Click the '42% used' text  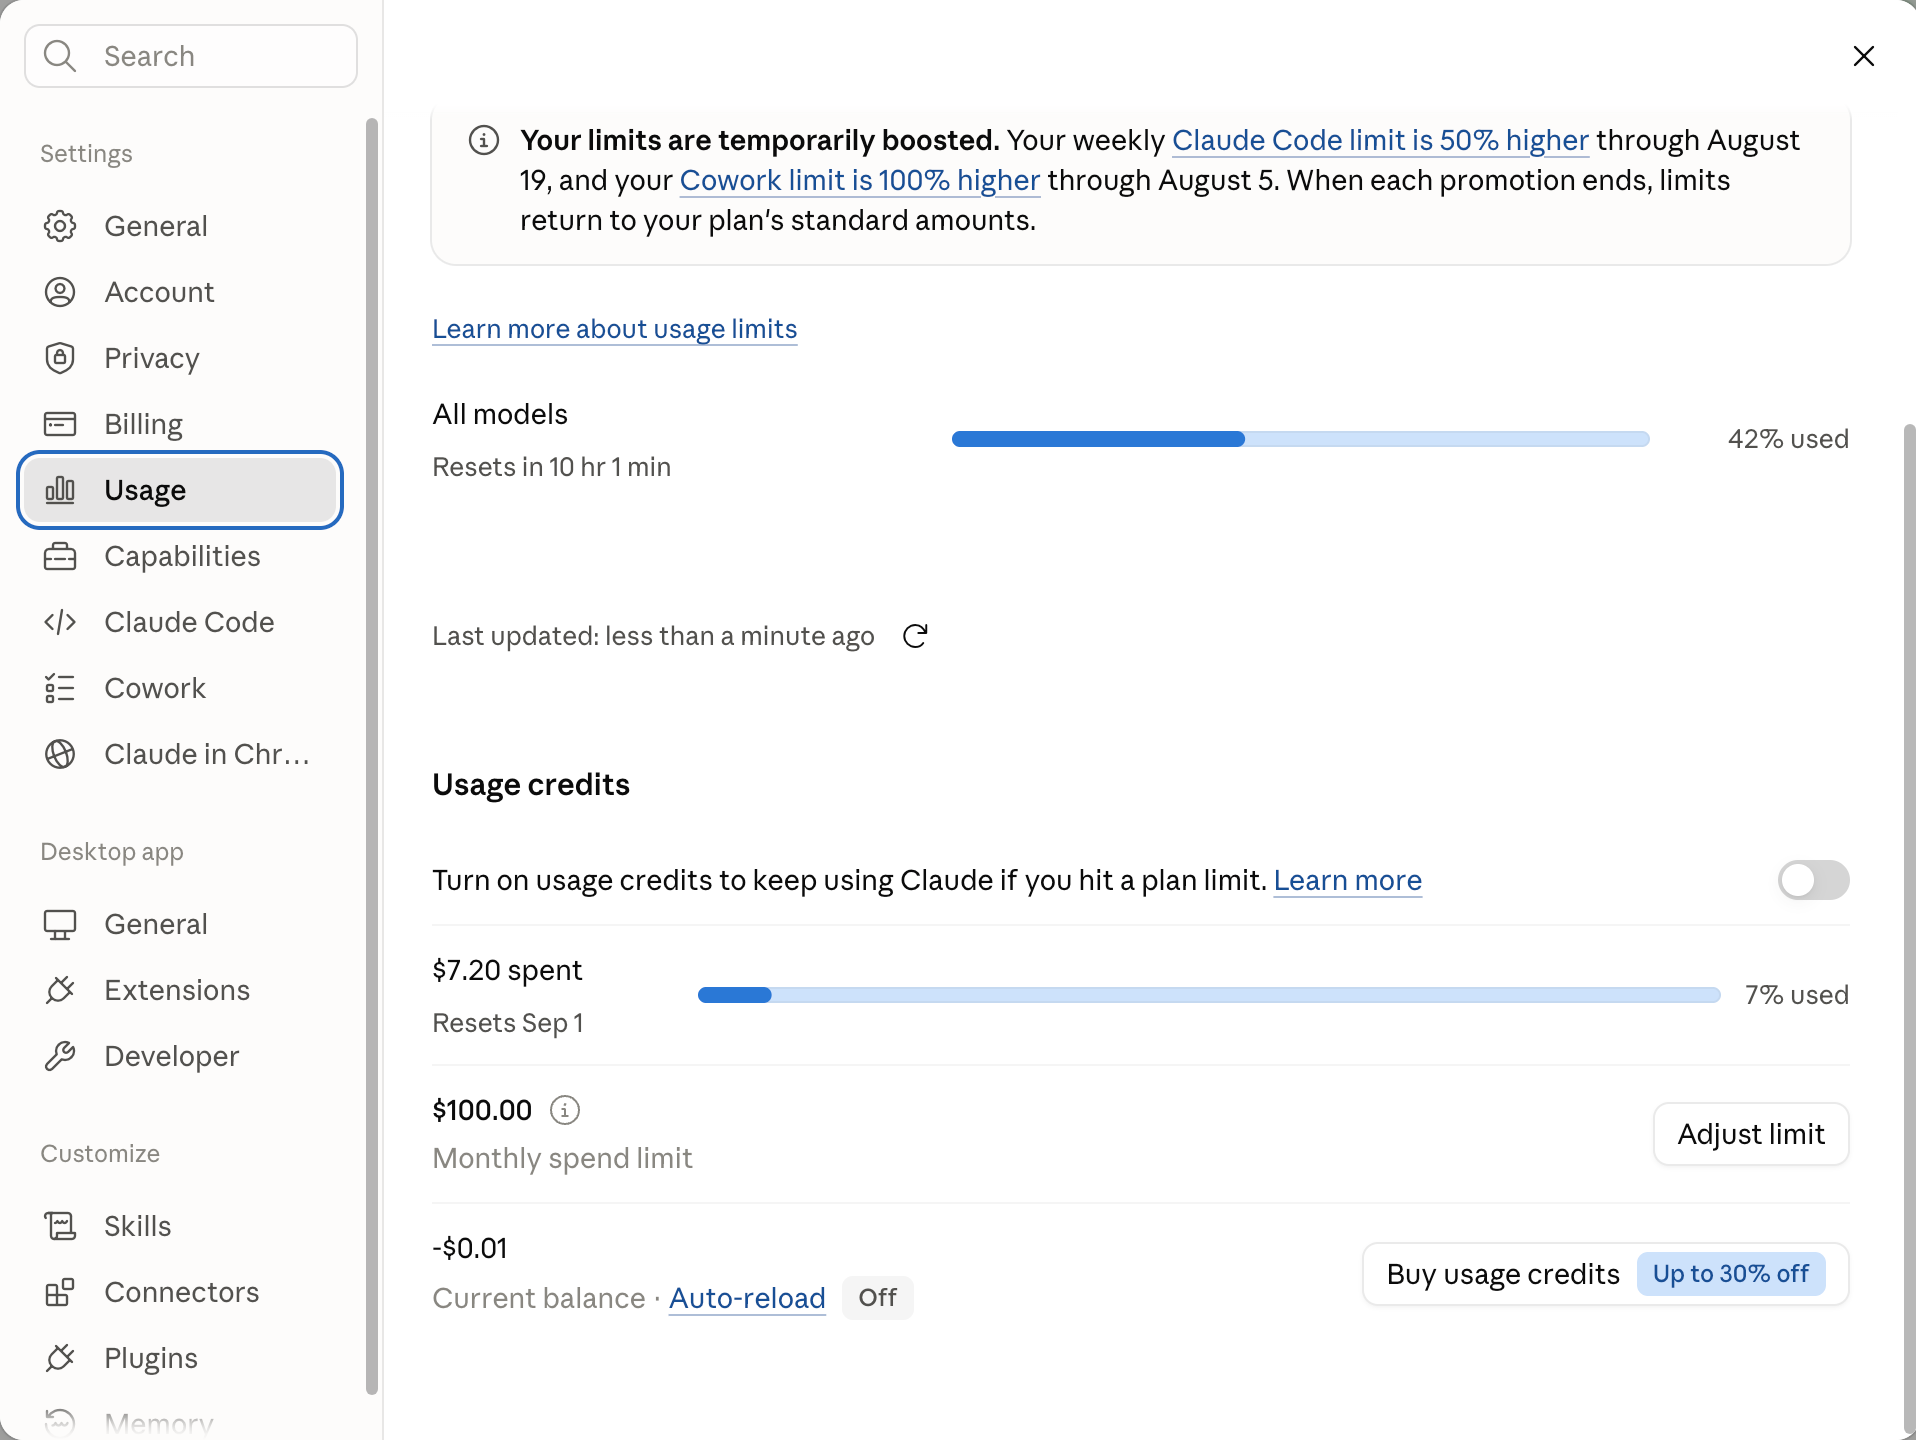point(1788,439)
